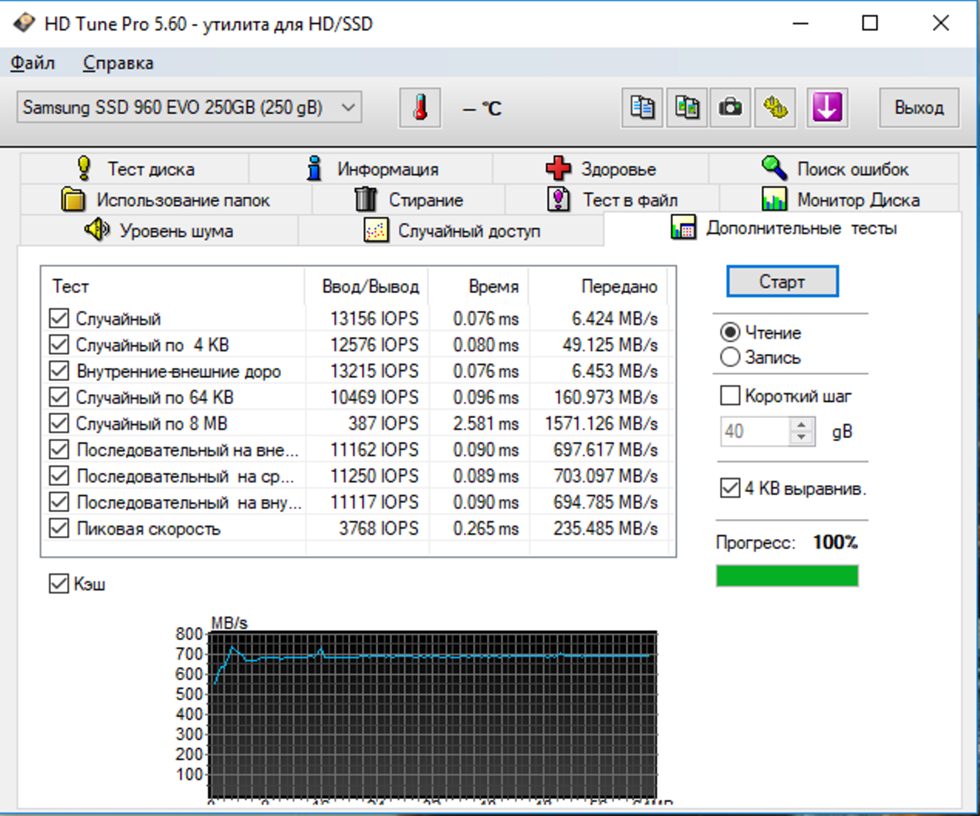
Task: Click the camera save screenshot icon
Action: (x=731, y=108)
